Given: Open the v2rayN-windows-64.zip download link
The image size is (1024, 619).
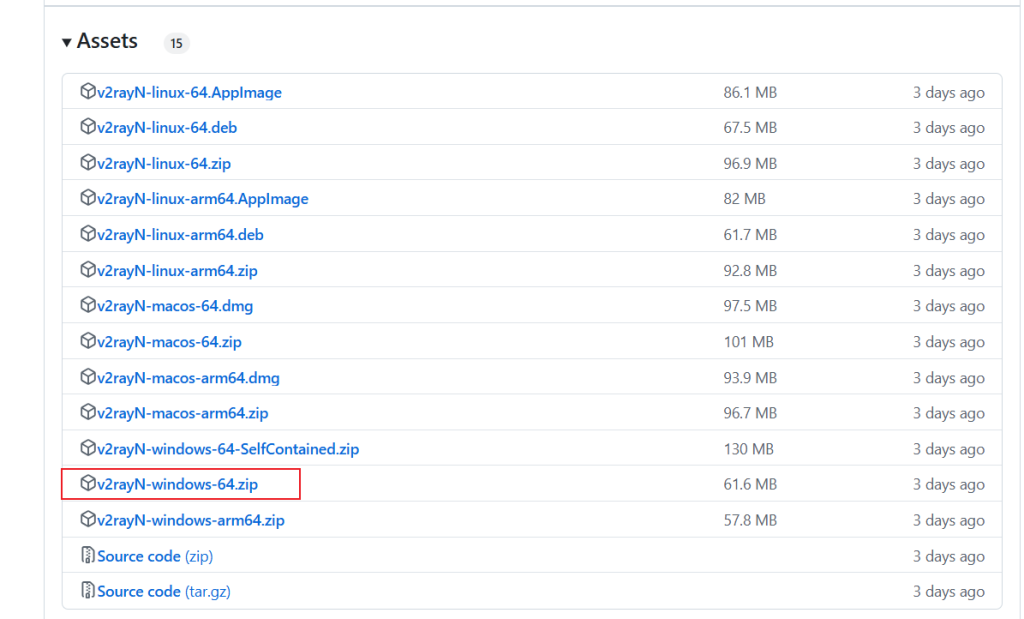Looking at the screenshot, I should [x=177, y=484].
